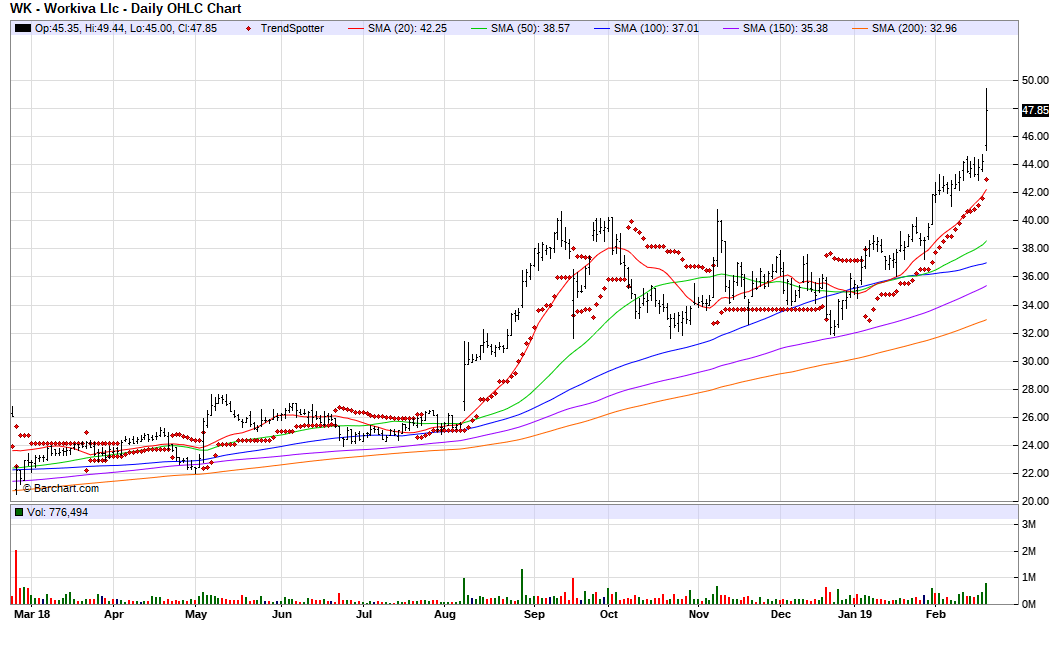Screen dimensions: 1060x645
Task: Select the OHLC values legend entry
Action: pos(126,28)
